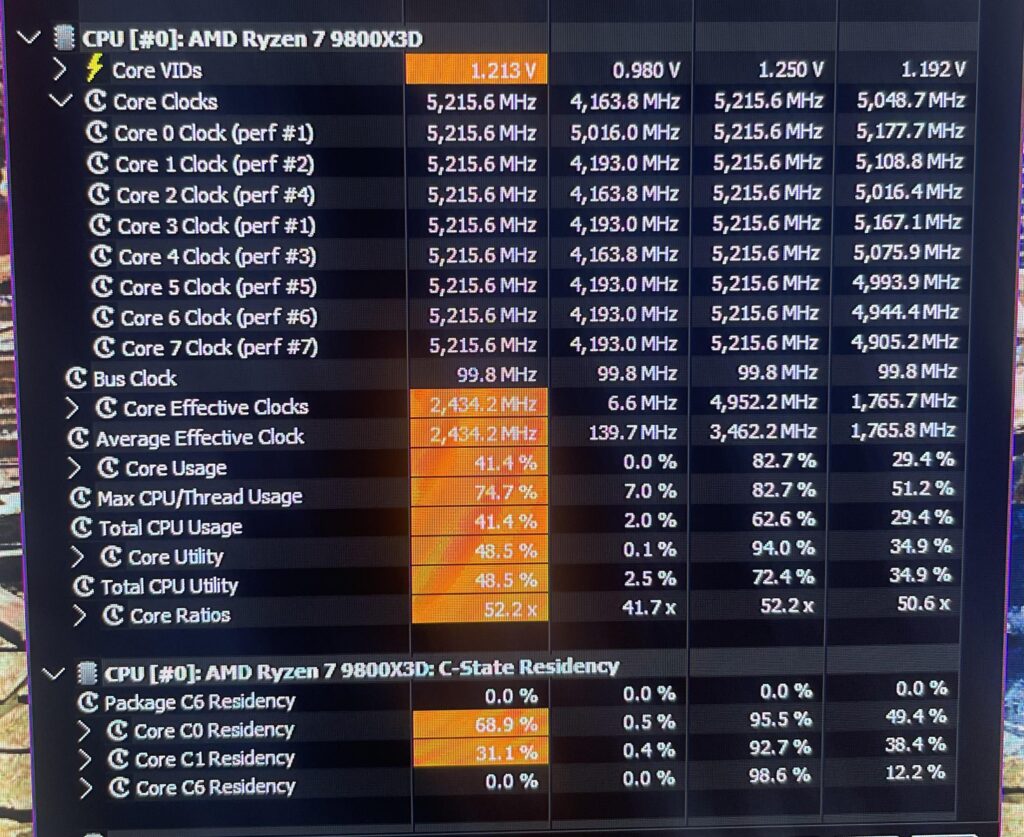Click the icon beside Total CPU Utility
The height and width of the screenshot is (837, 1024).
(x=84, y=586)
